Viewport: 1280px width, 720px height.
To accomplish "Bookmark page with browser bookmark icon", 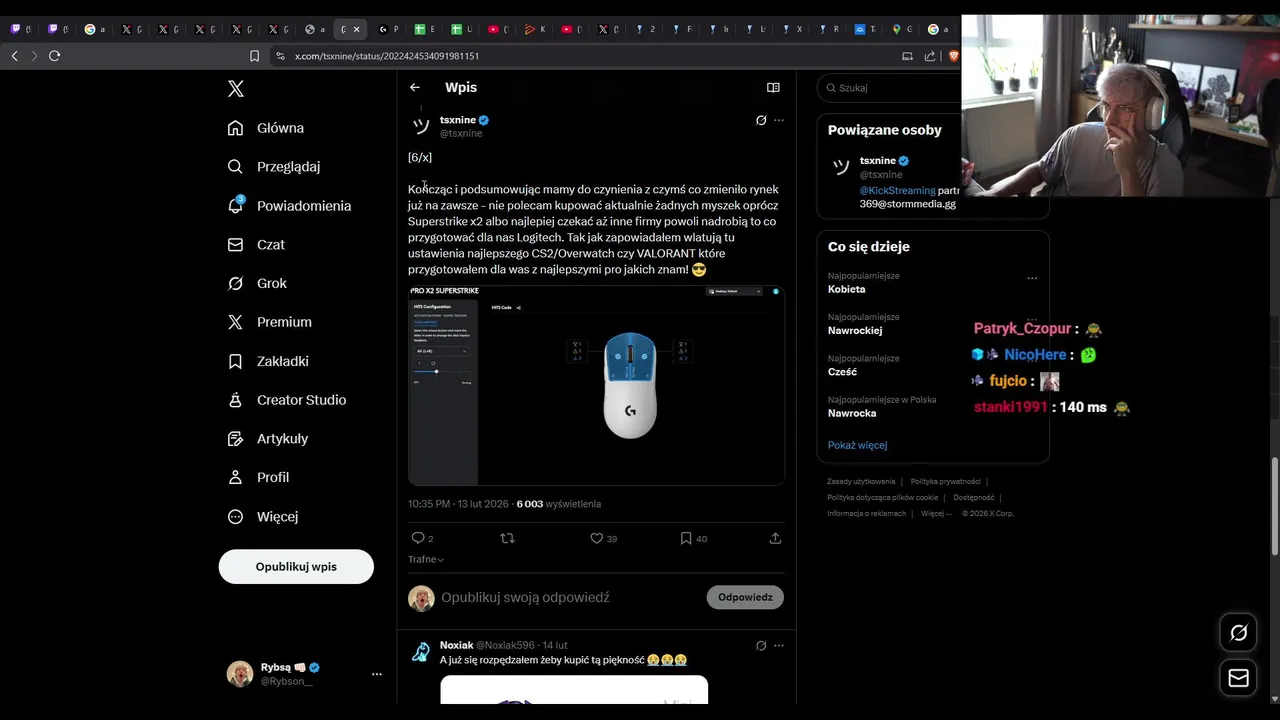I will pyautogui.click(x=254, y=56).
